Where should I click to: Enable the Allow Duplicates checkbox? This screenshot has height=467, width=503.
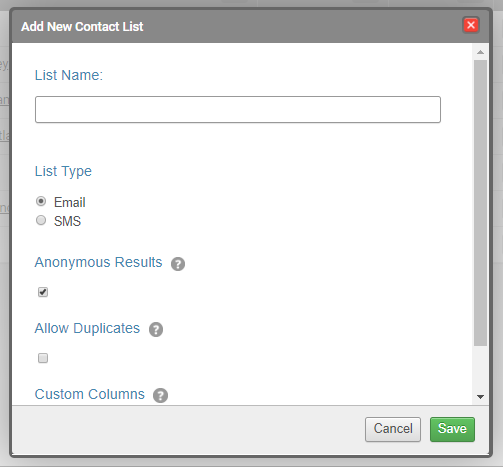coord(43,358)
